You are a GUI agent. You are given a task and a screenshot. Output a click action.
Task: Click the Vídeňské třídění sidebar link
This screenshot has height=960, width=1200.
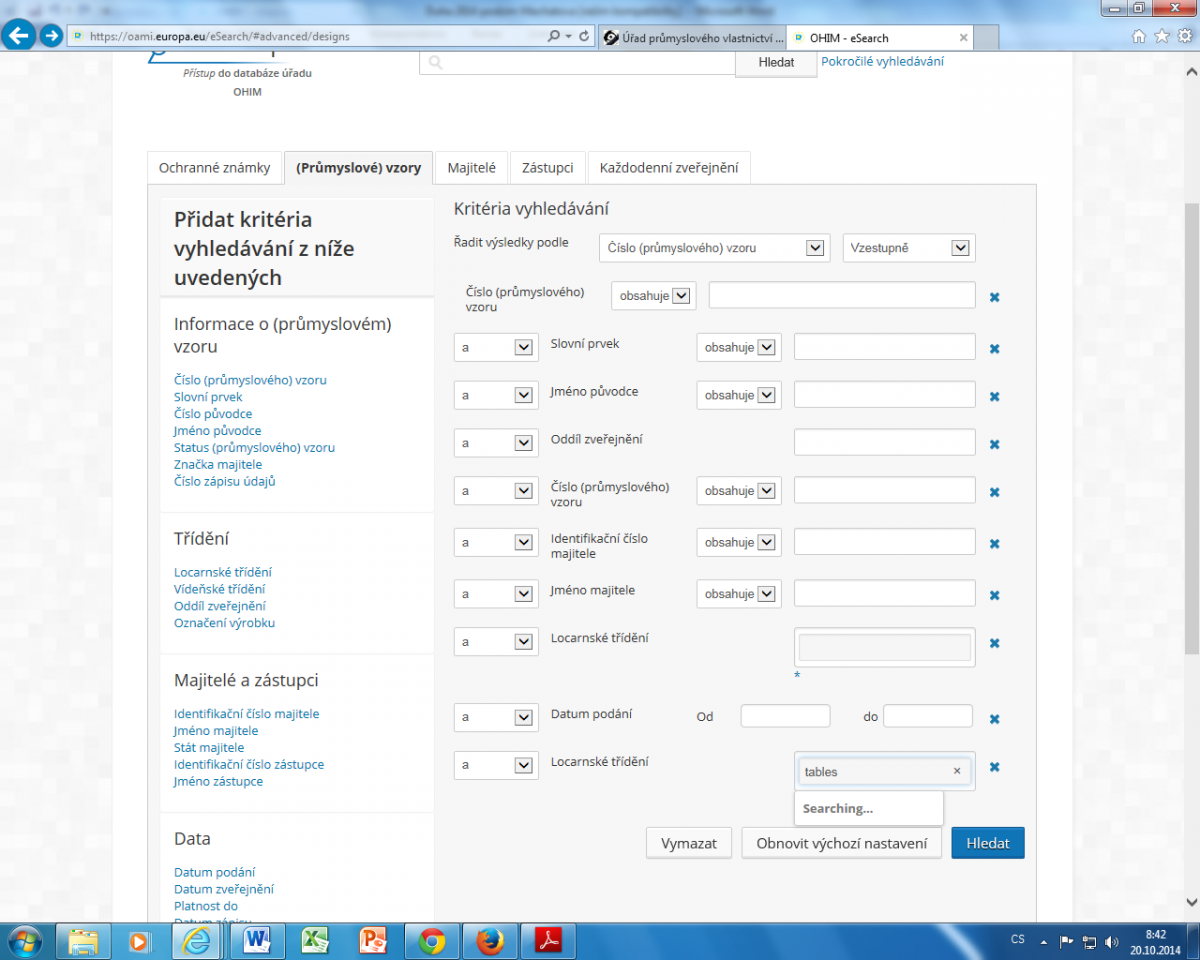click(219, 589)
